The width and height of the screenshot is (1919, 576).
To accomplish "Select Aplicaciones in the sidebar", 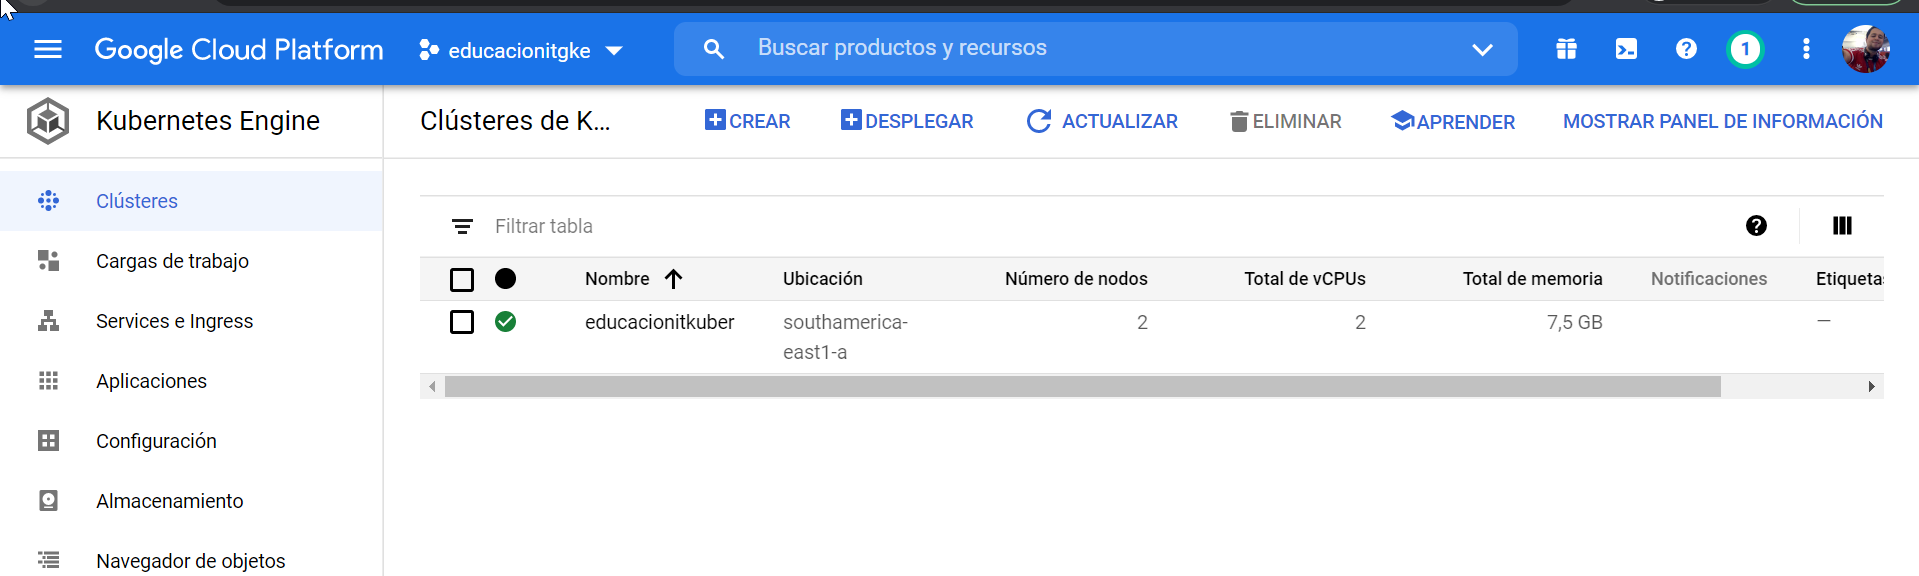I will coord(191,381).
